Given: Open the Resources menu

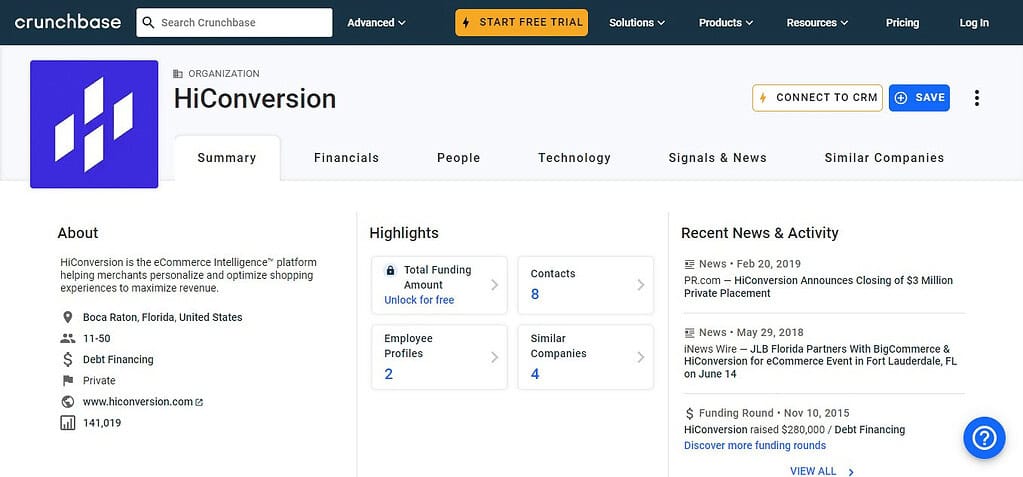Looking at the screenshot, I should [817, 23].
